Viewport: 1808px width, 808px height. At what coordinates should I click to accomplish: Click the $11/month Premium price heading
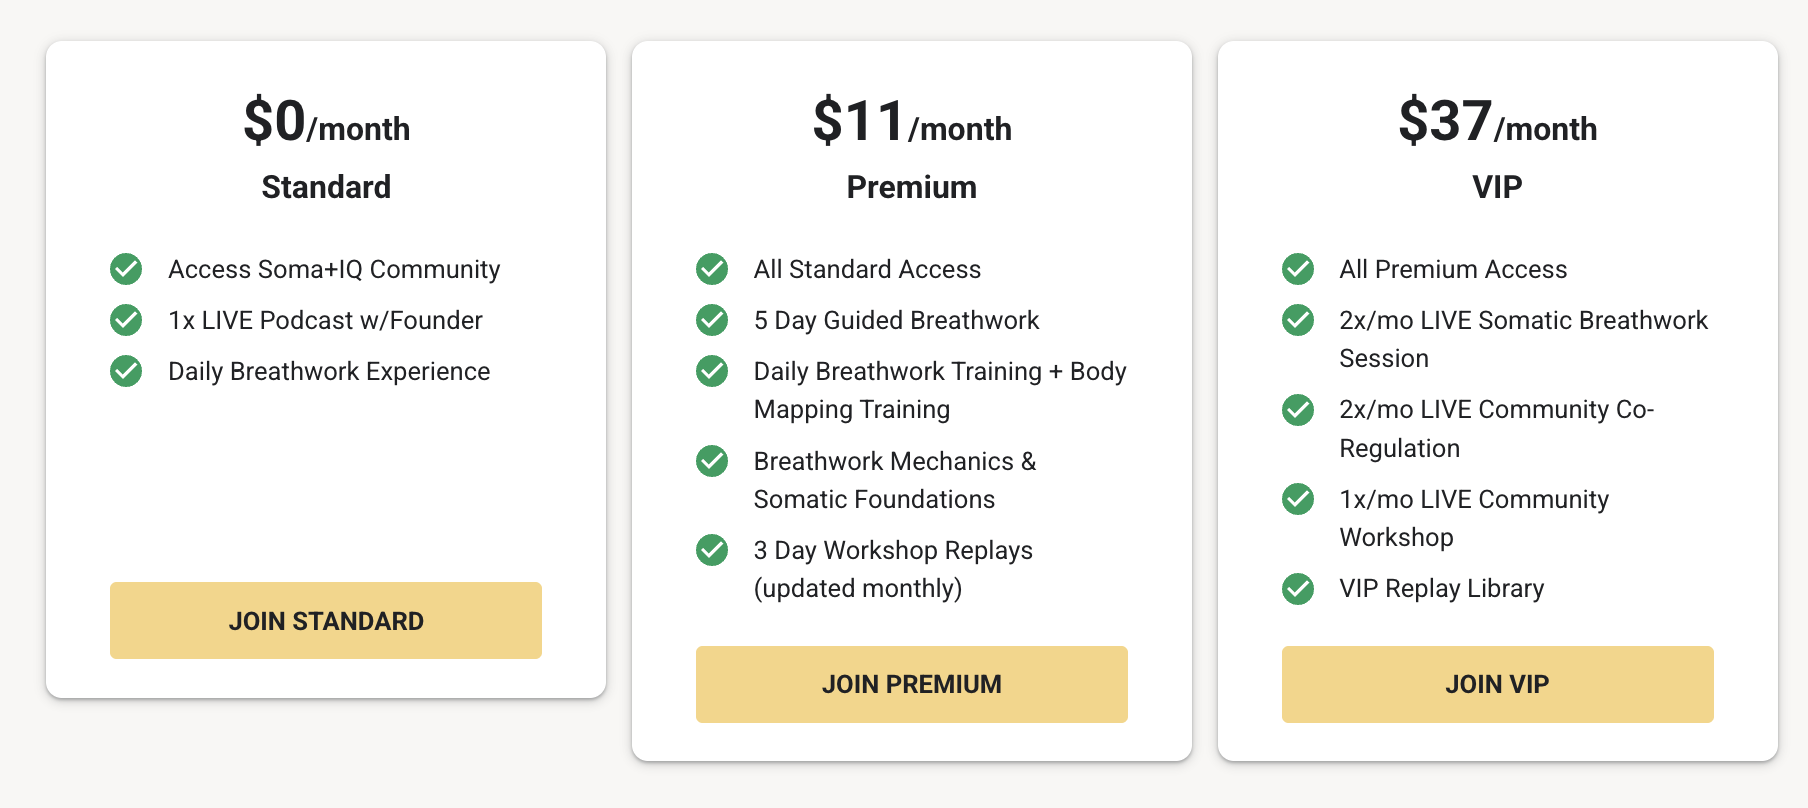912,123
